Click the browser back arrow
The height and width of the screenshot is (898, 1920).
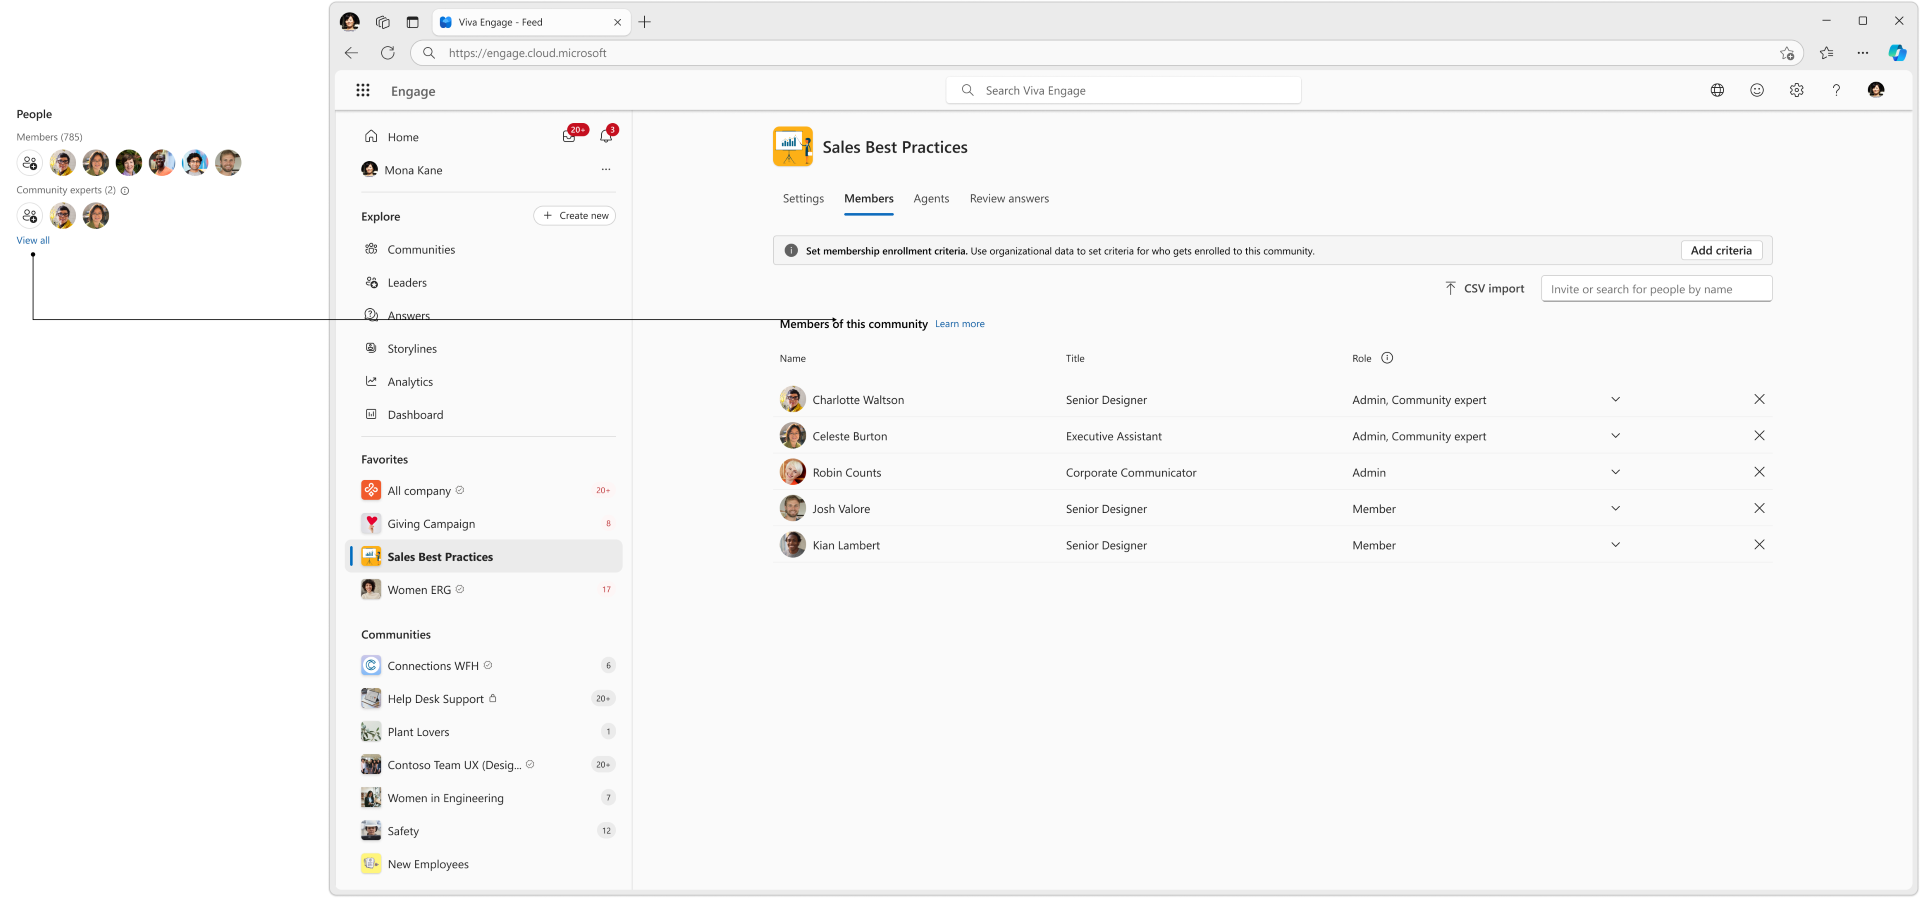click(x=351, y=53)
